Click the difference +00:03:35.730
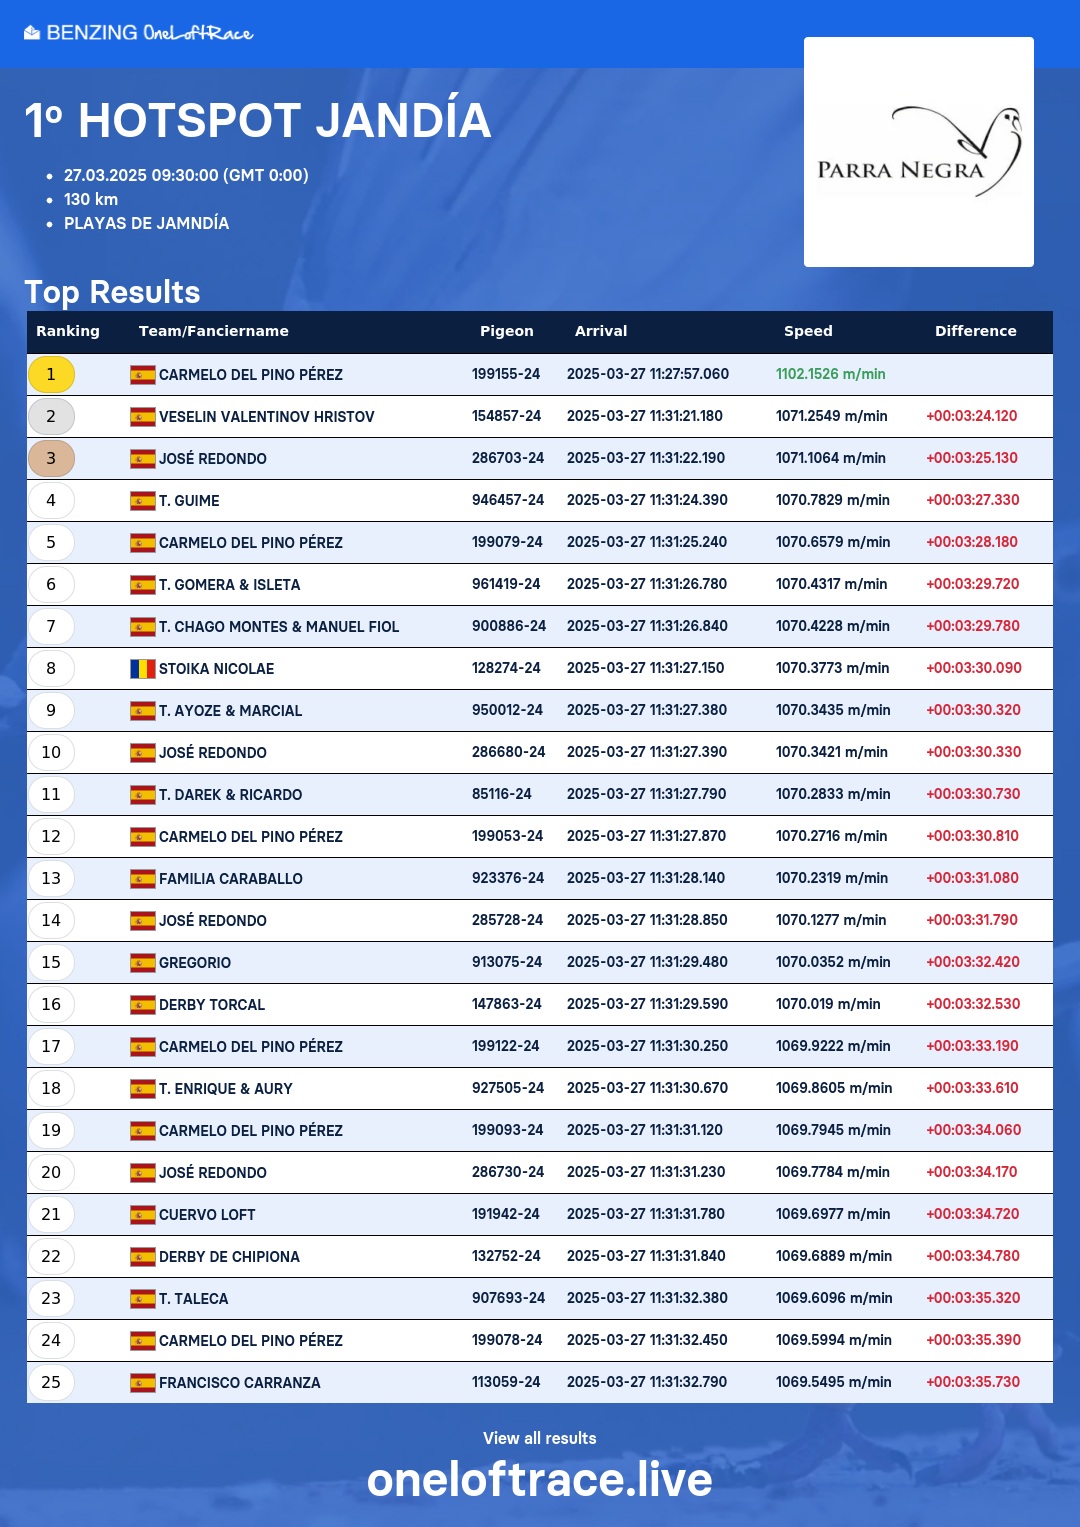The height and width of the screenshot is (1527, 1080). pos(973,1382)
